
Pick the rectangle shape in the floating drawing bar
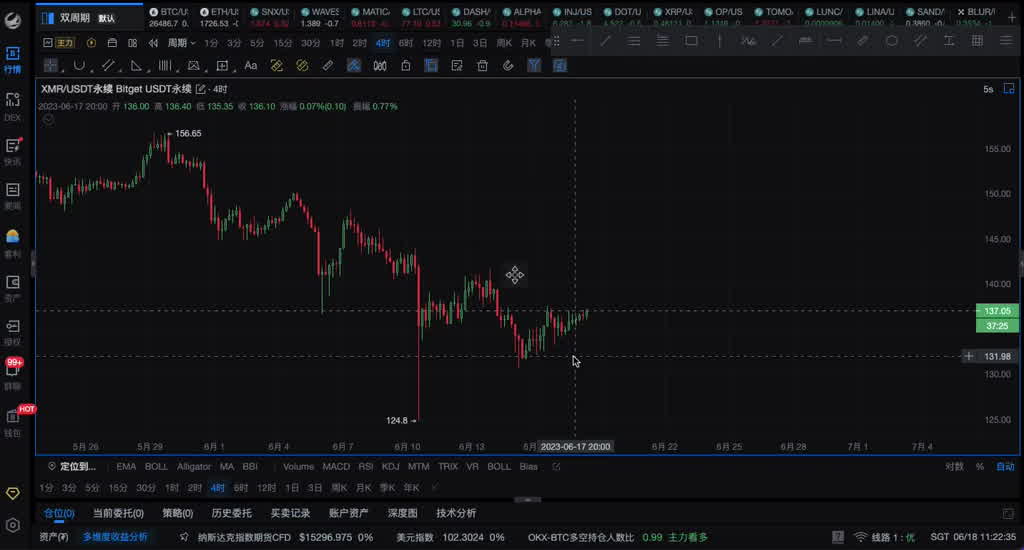[691, 41]
